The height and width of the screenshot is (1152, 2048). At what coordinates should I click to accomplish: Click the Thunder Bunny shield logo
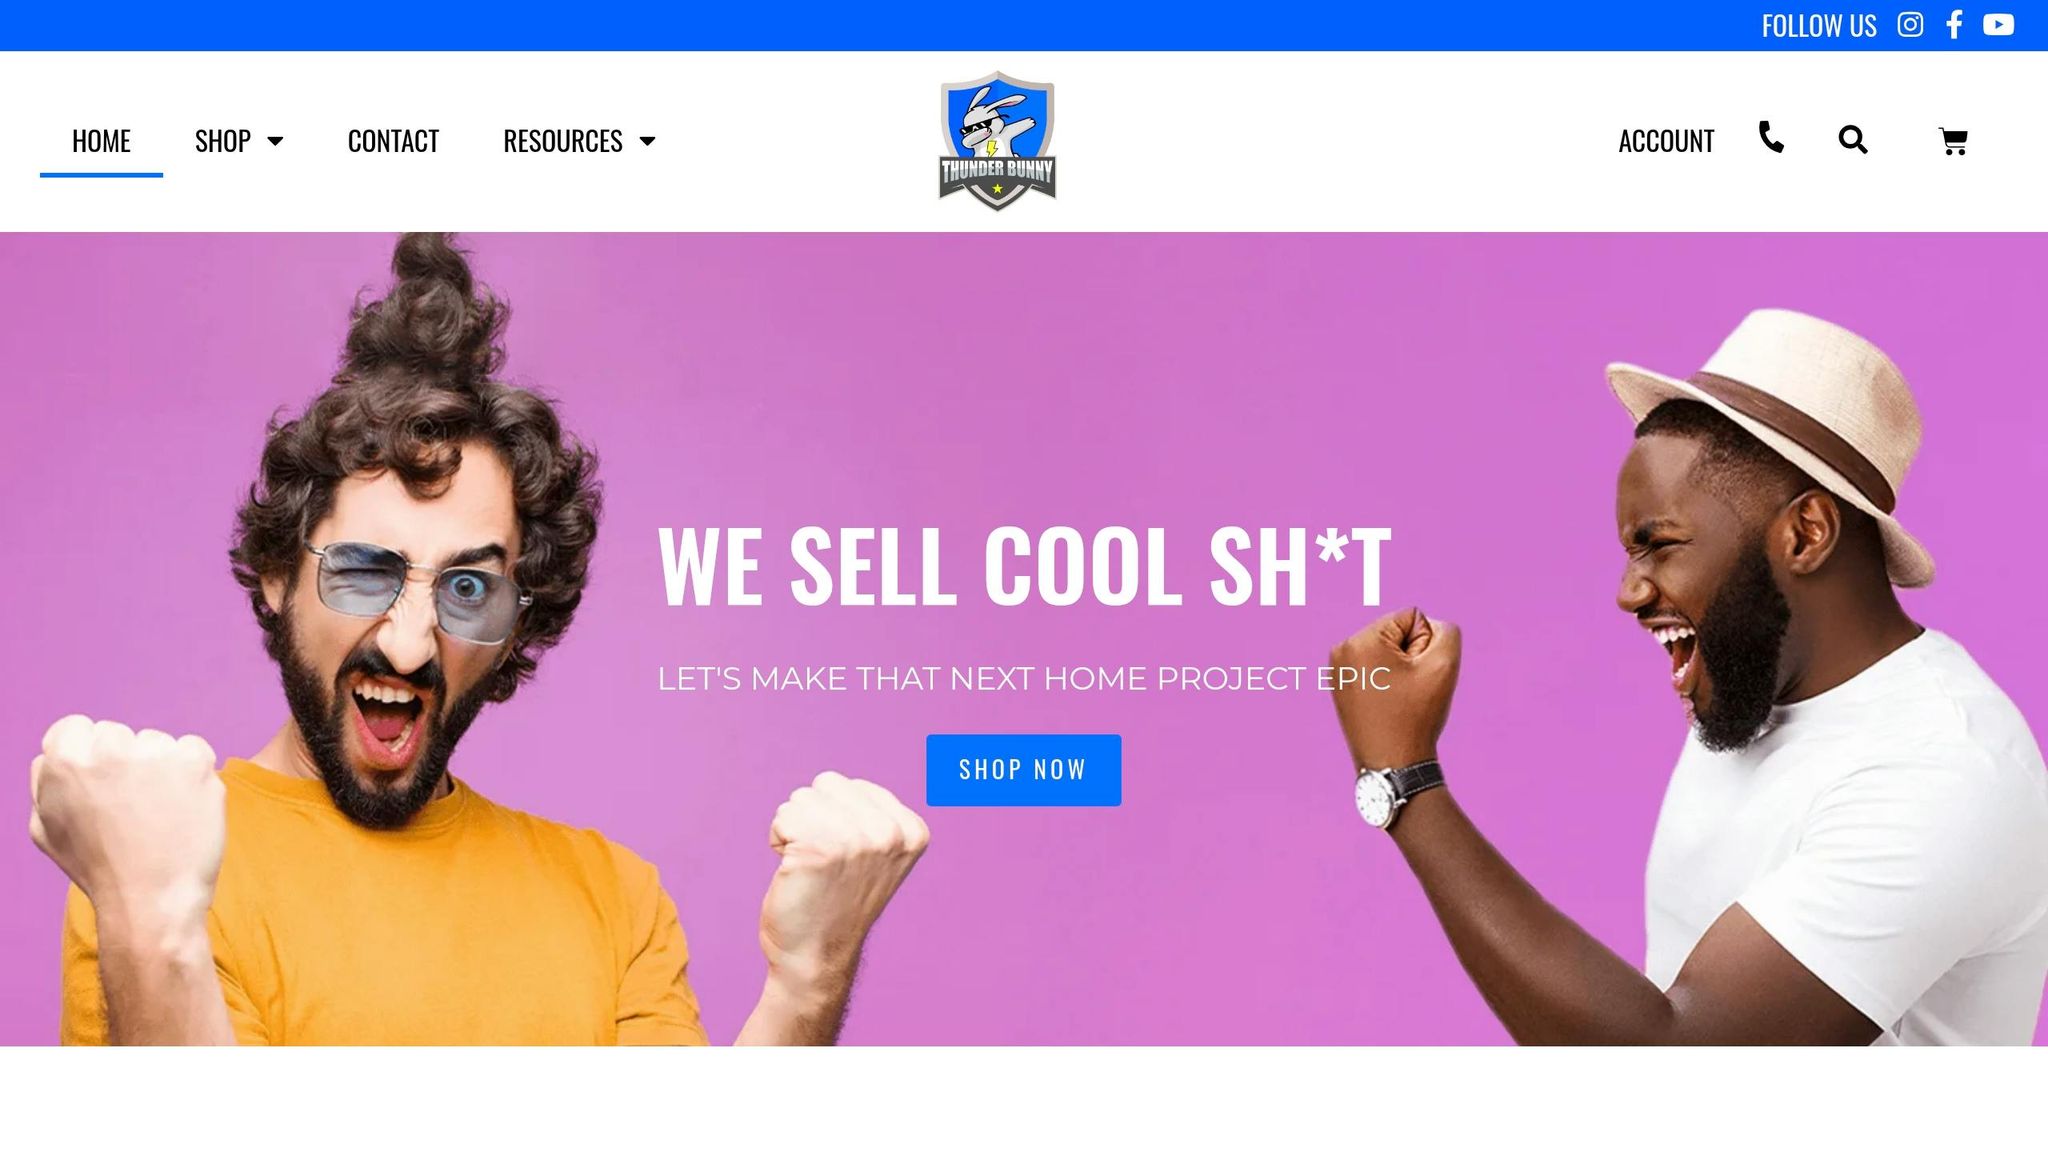pyautogui.click(x=997, y=141)
